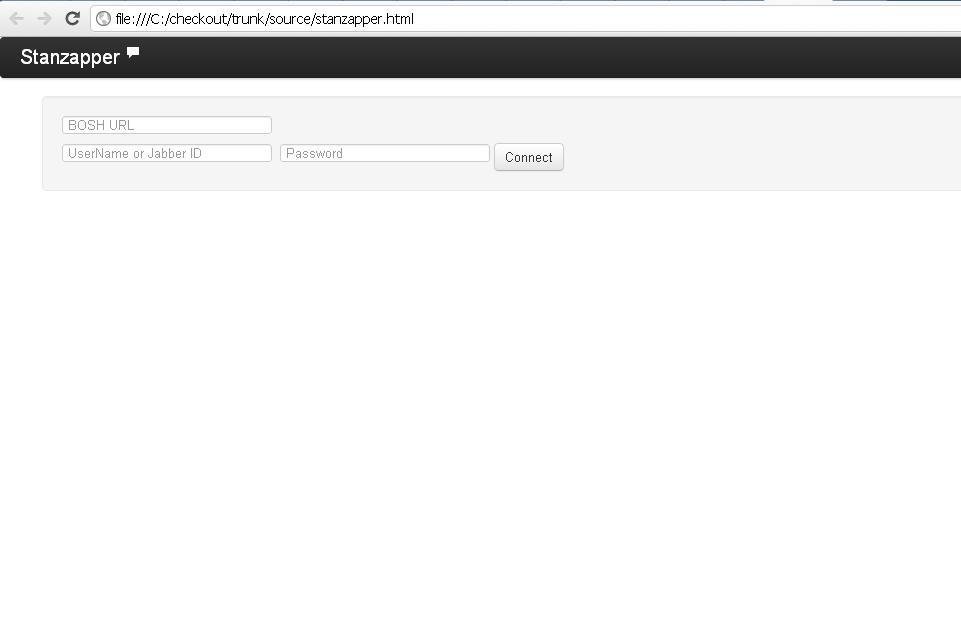This screenshot has width=961, height=635.
Task: Click the globe icon in address bar
Action: [x=104, y=19]
